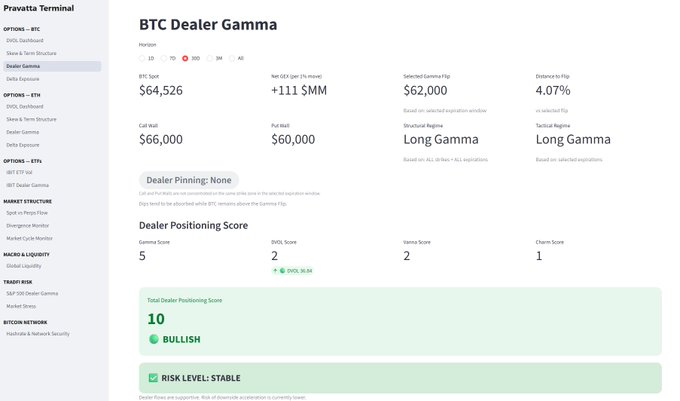Click the Gamma Score value 5
This screenshot has width=680, height=401.
point(142,256)
